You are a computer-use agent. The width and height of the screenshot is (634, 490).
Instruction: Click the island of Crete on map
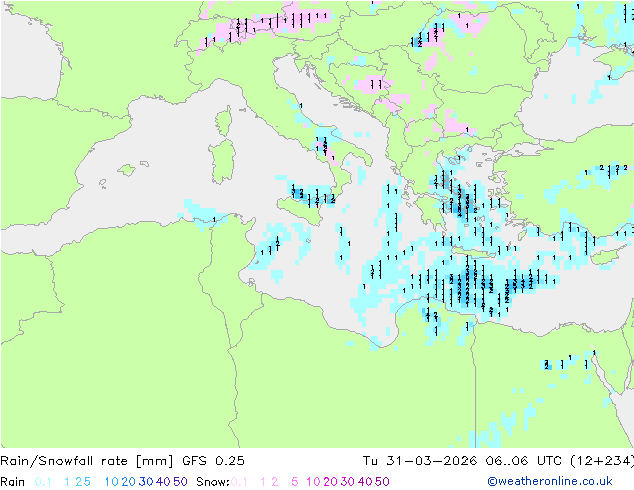(x=474, y=252)
